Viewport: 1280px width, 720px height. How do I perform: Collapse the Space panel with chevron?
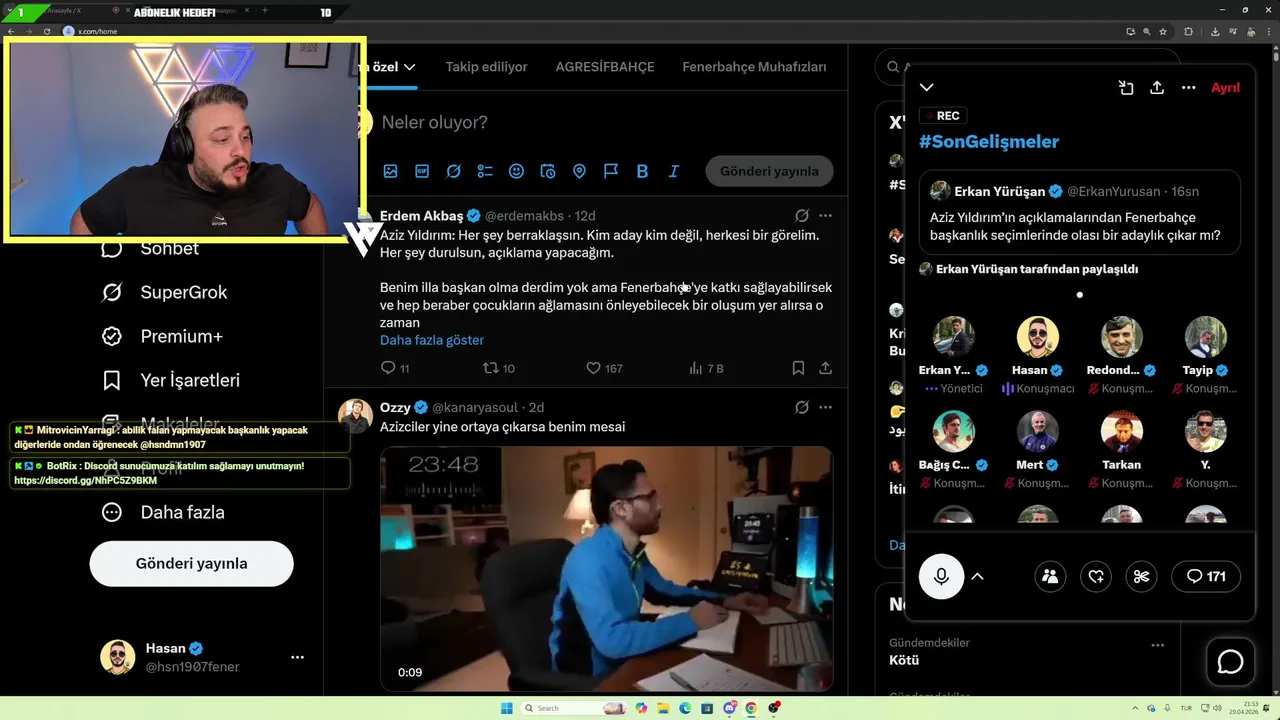click(x=927, y=88)
